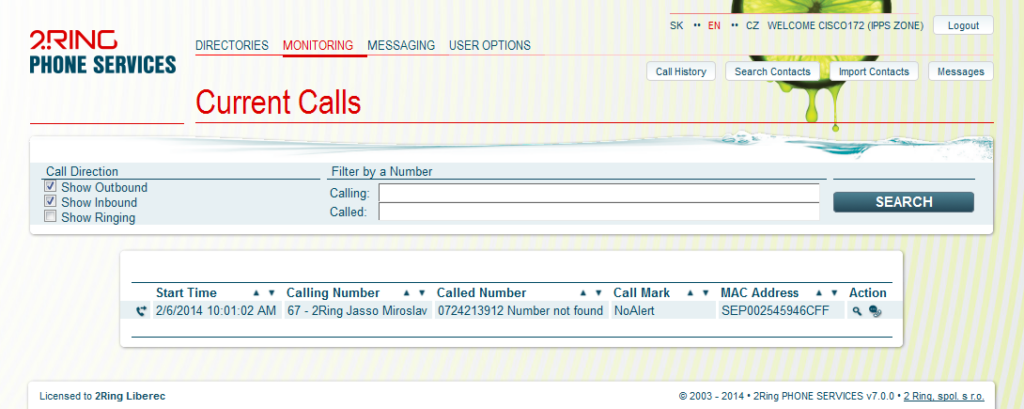The width and height of the screenshot is (1024, 409).
Task: Click the Calling Number column header
Action: [333, 293]
